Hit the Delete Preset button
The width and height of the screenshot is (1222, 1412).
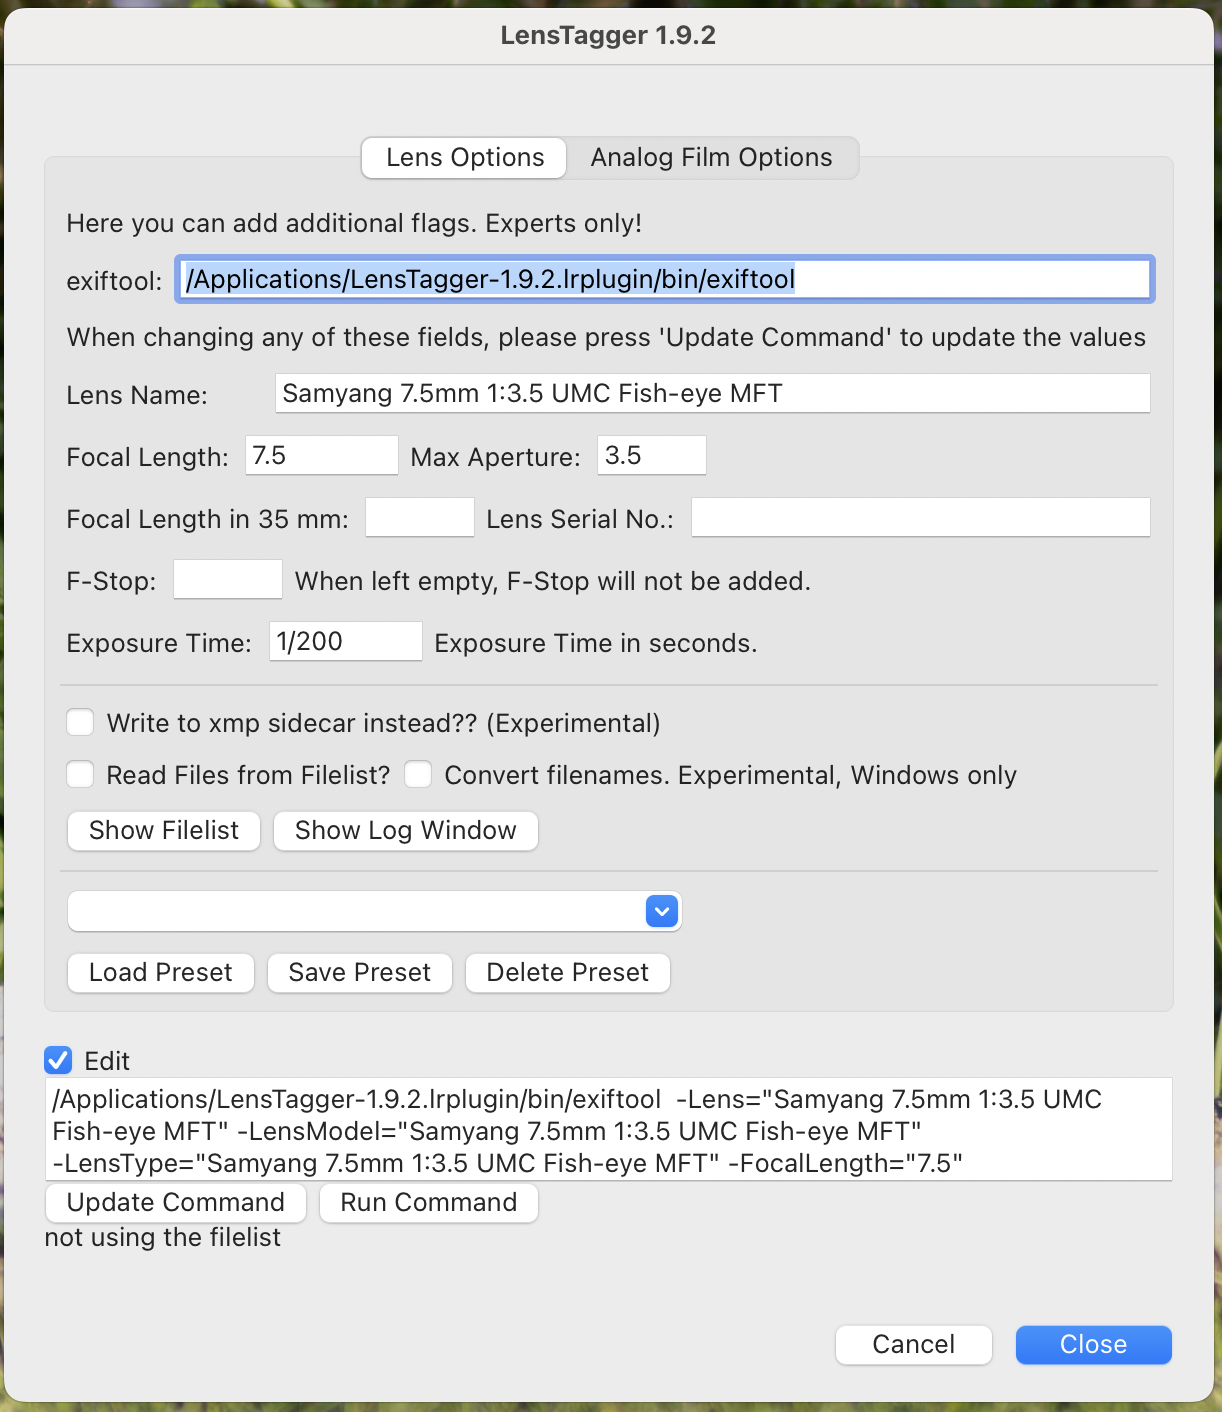(x=567, y=973)
